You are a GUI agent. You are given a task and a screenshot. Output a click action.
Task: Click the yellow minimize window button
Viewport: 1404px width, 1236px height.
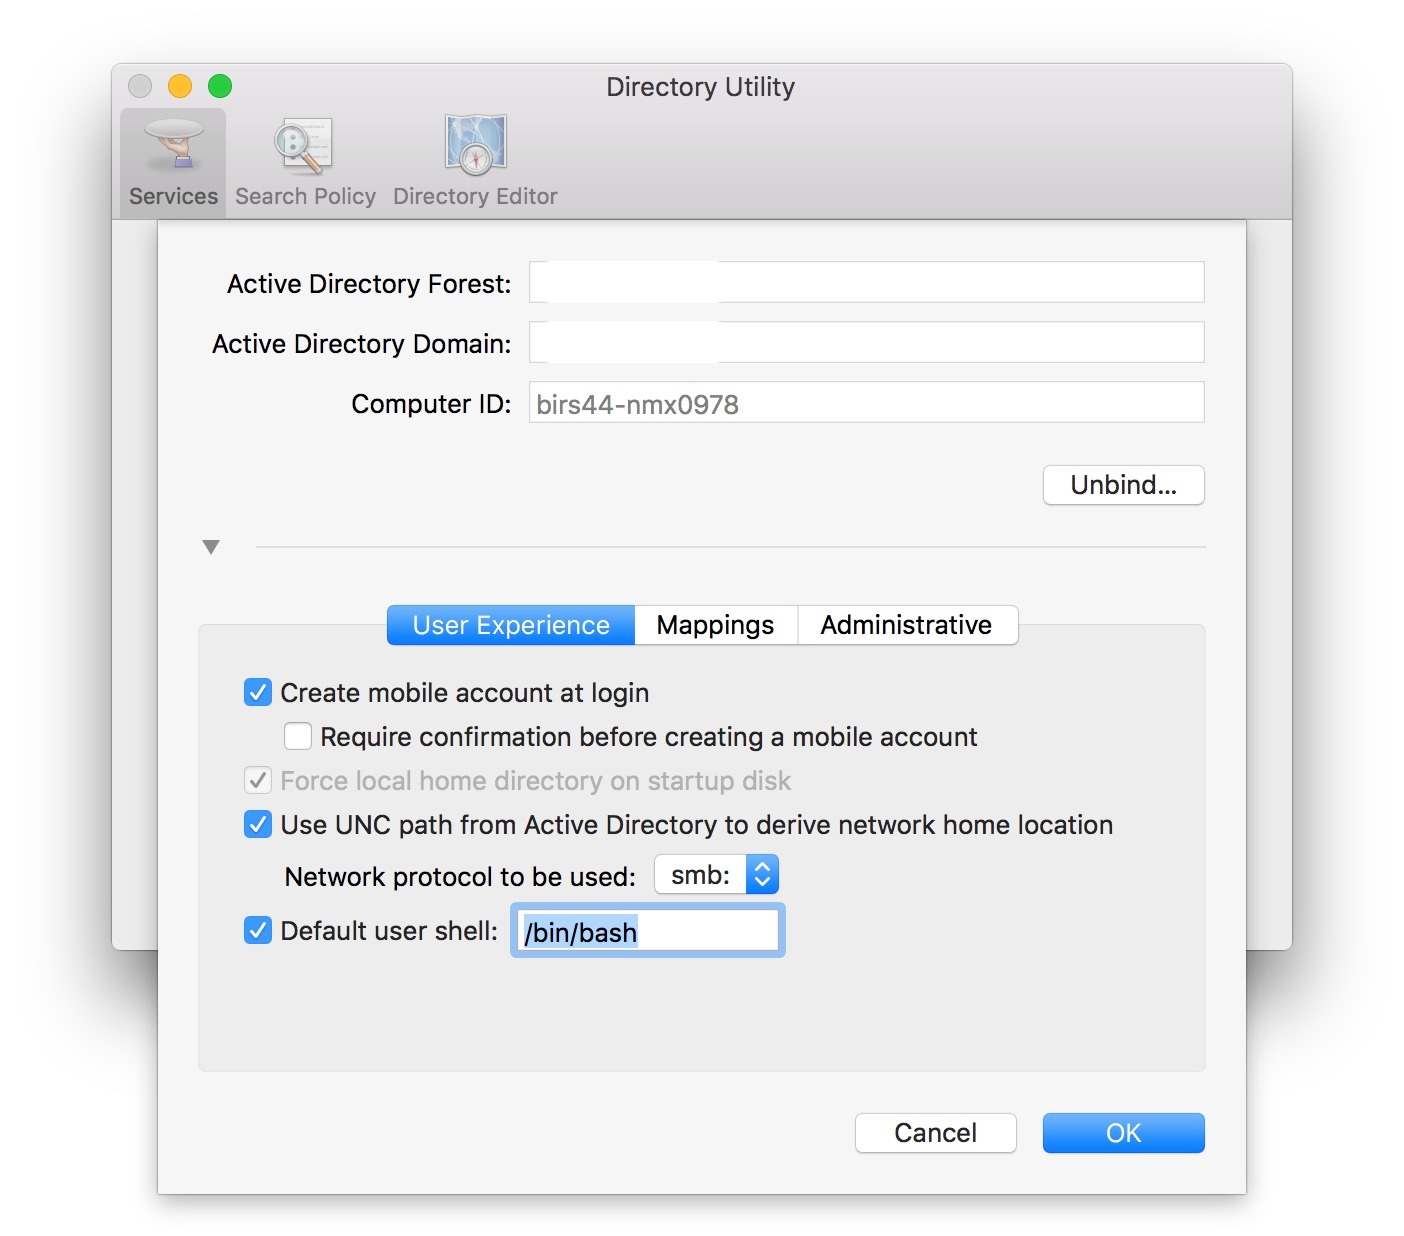[180, 86]
